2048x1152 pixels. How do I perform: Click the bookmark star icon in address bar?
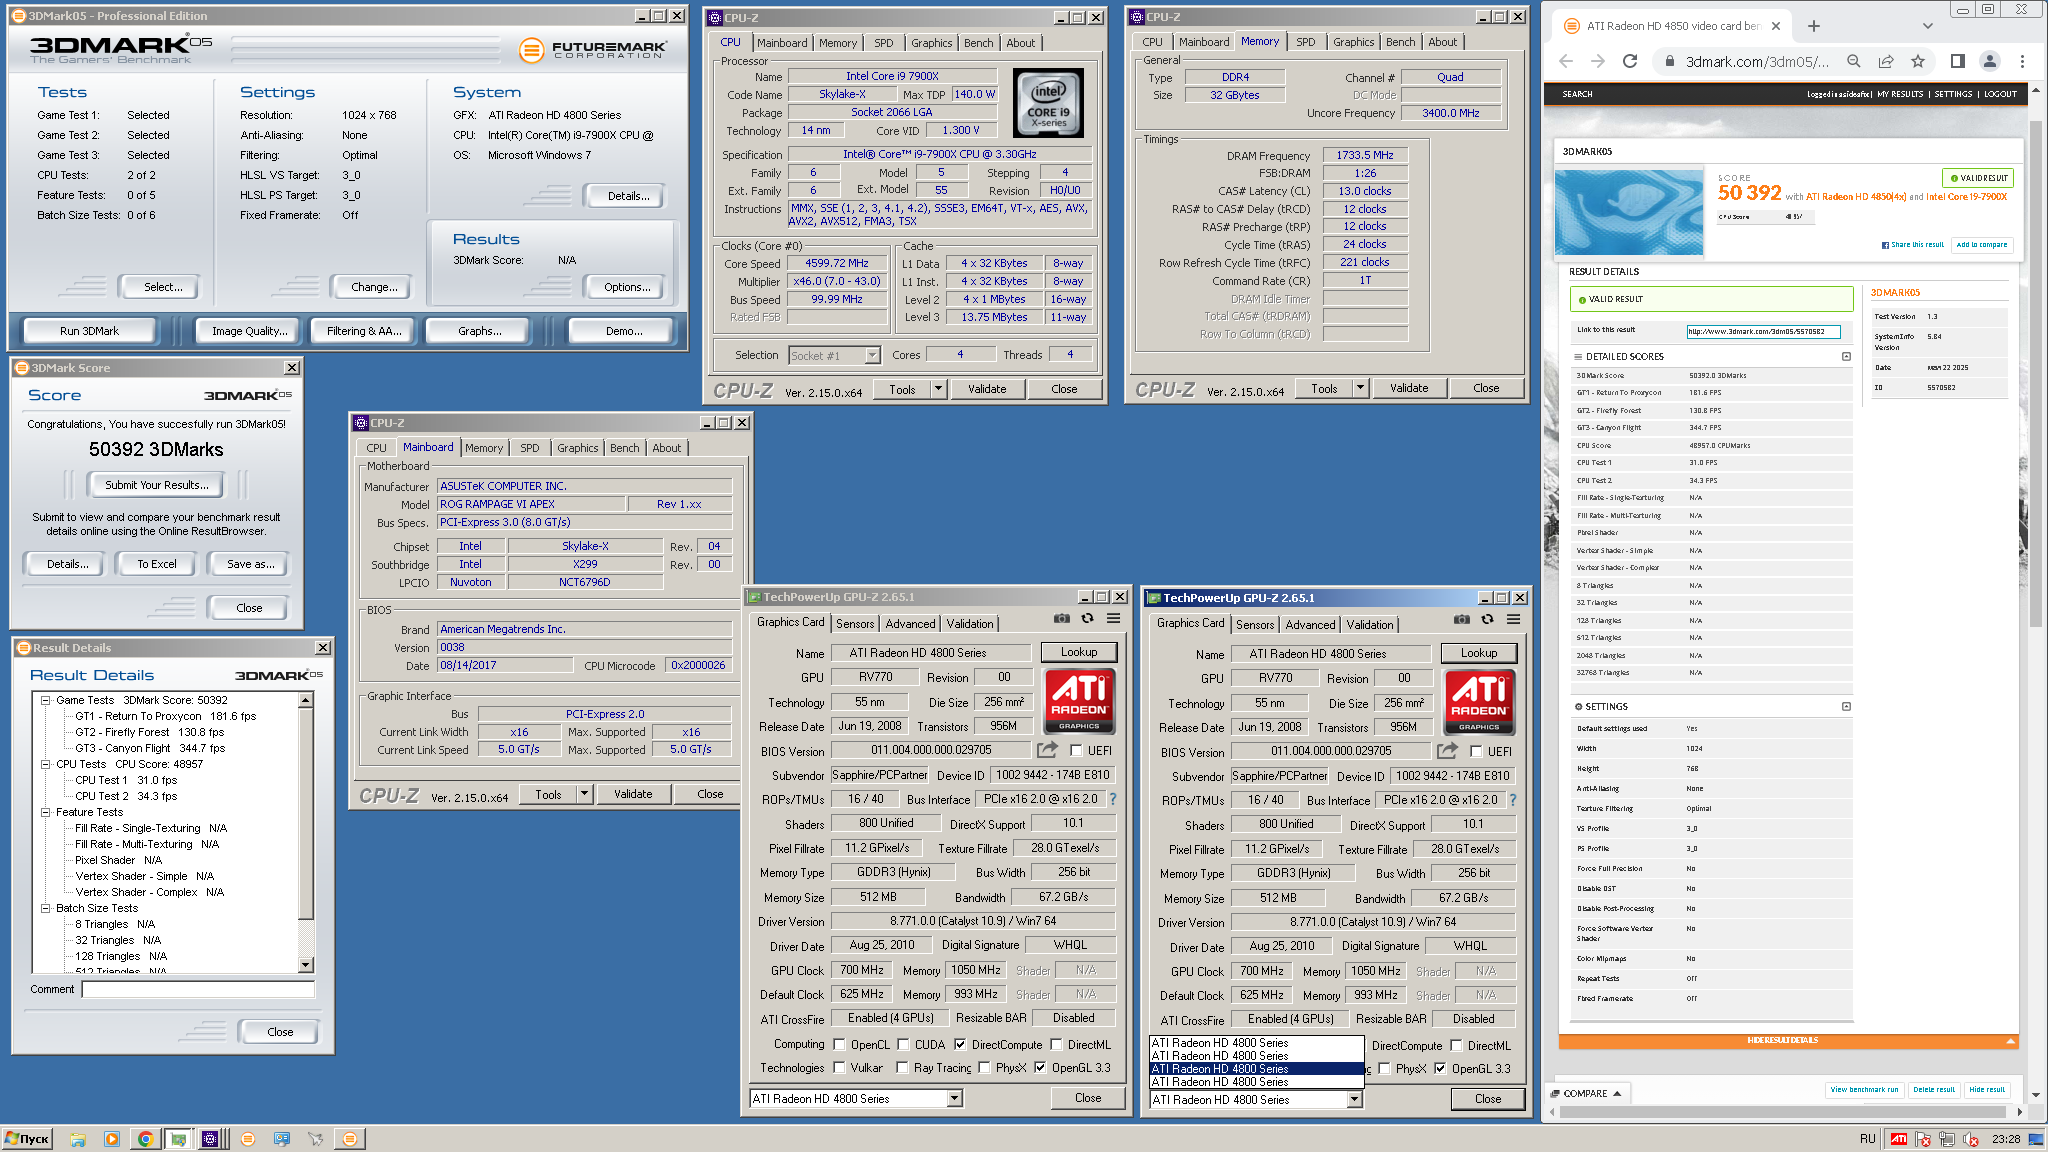[x=1918, y=61]
